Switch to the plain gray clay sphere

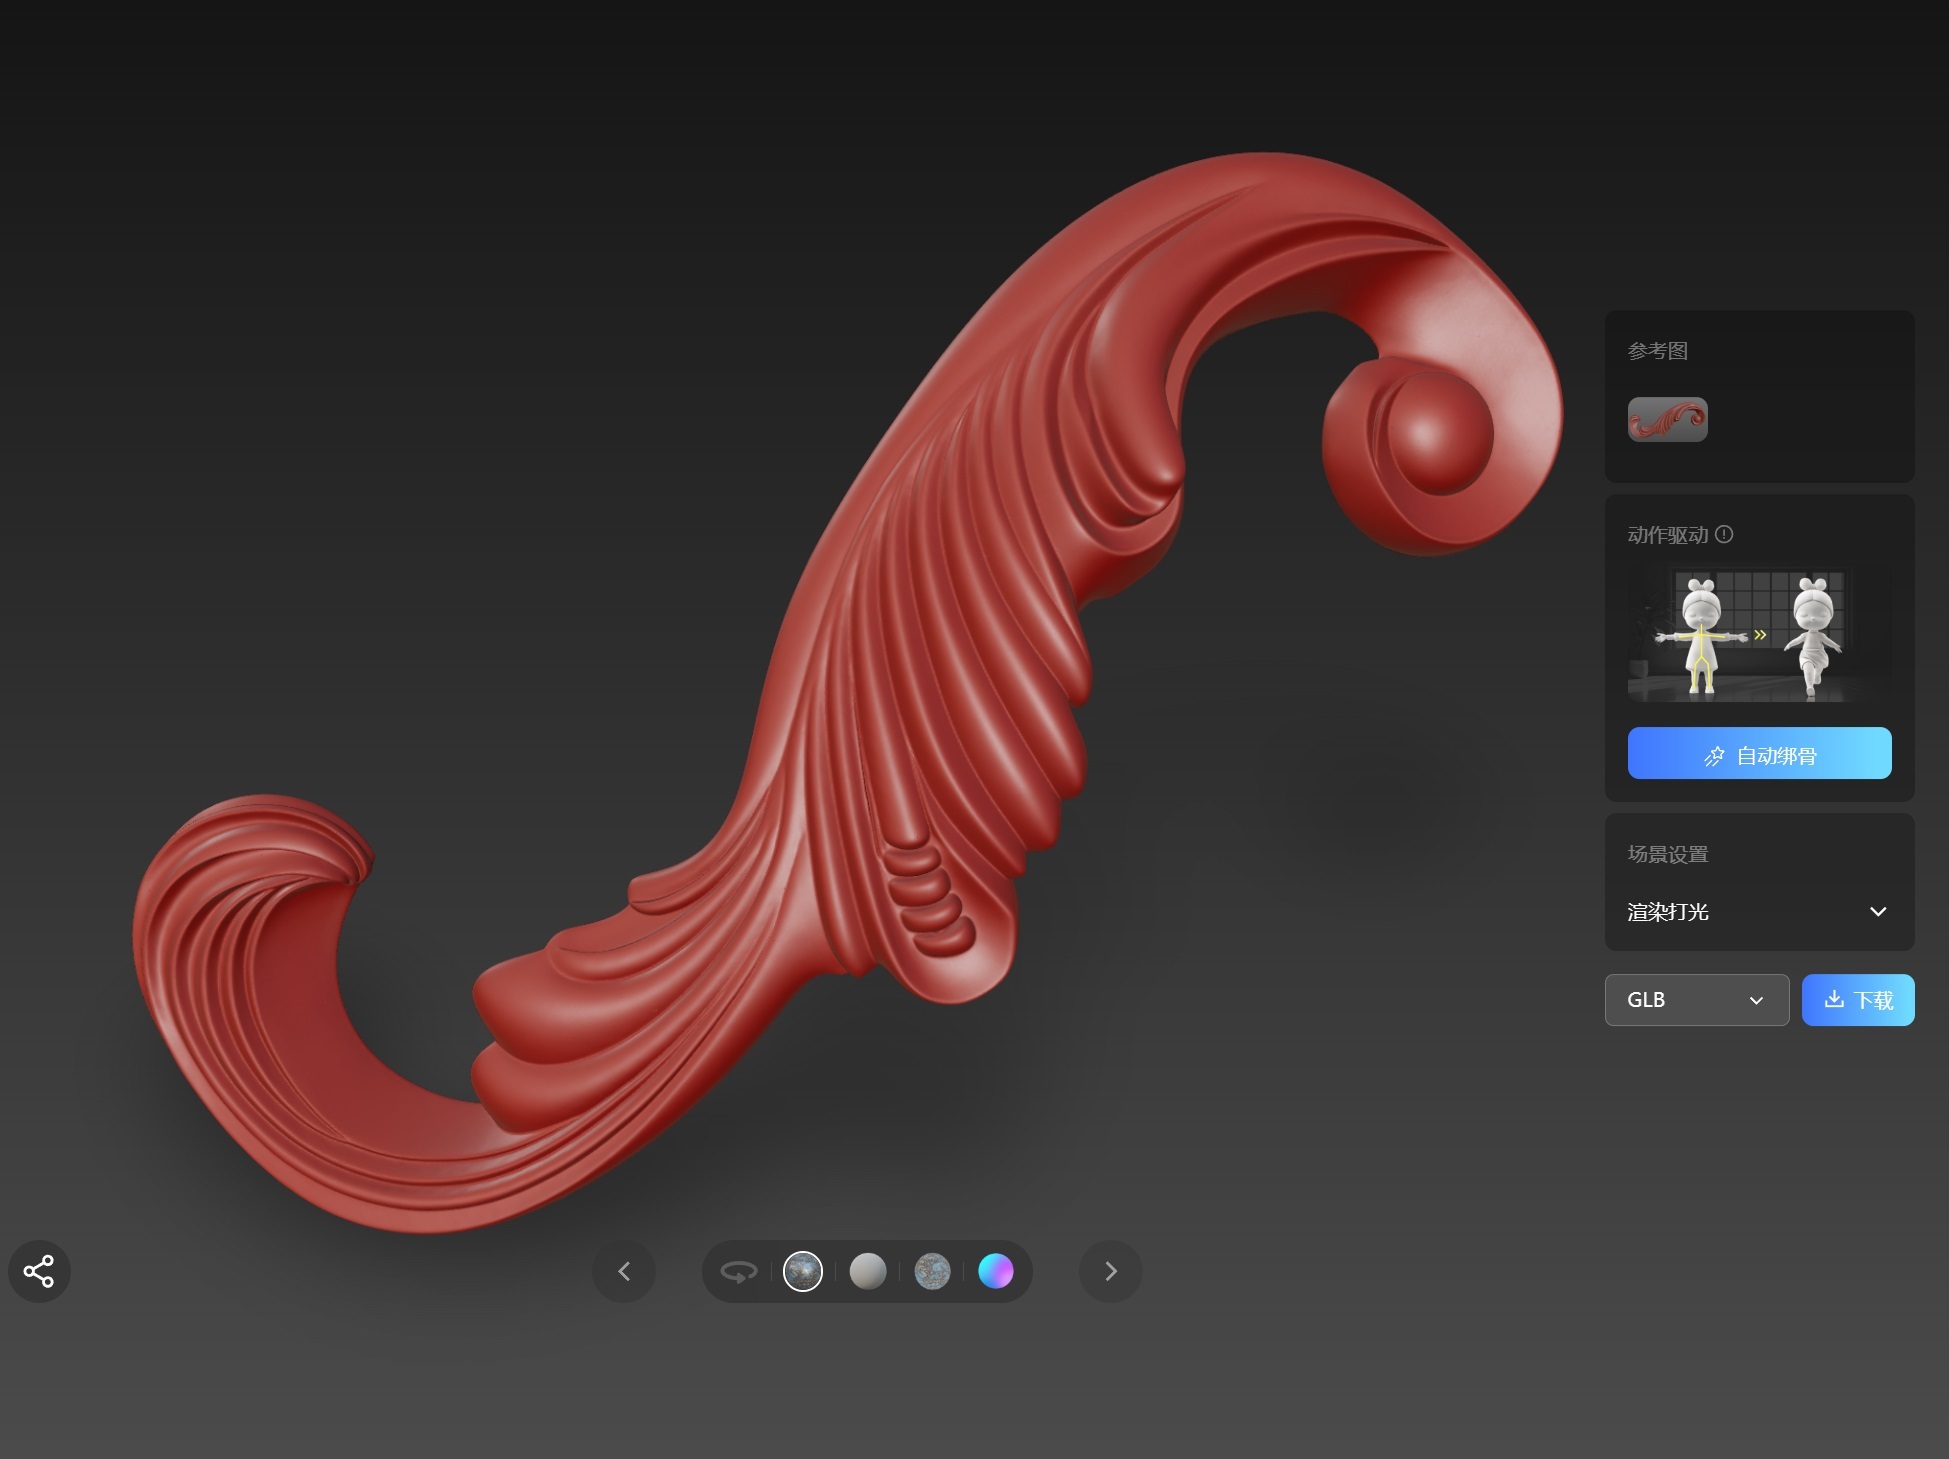point(867,1271)
